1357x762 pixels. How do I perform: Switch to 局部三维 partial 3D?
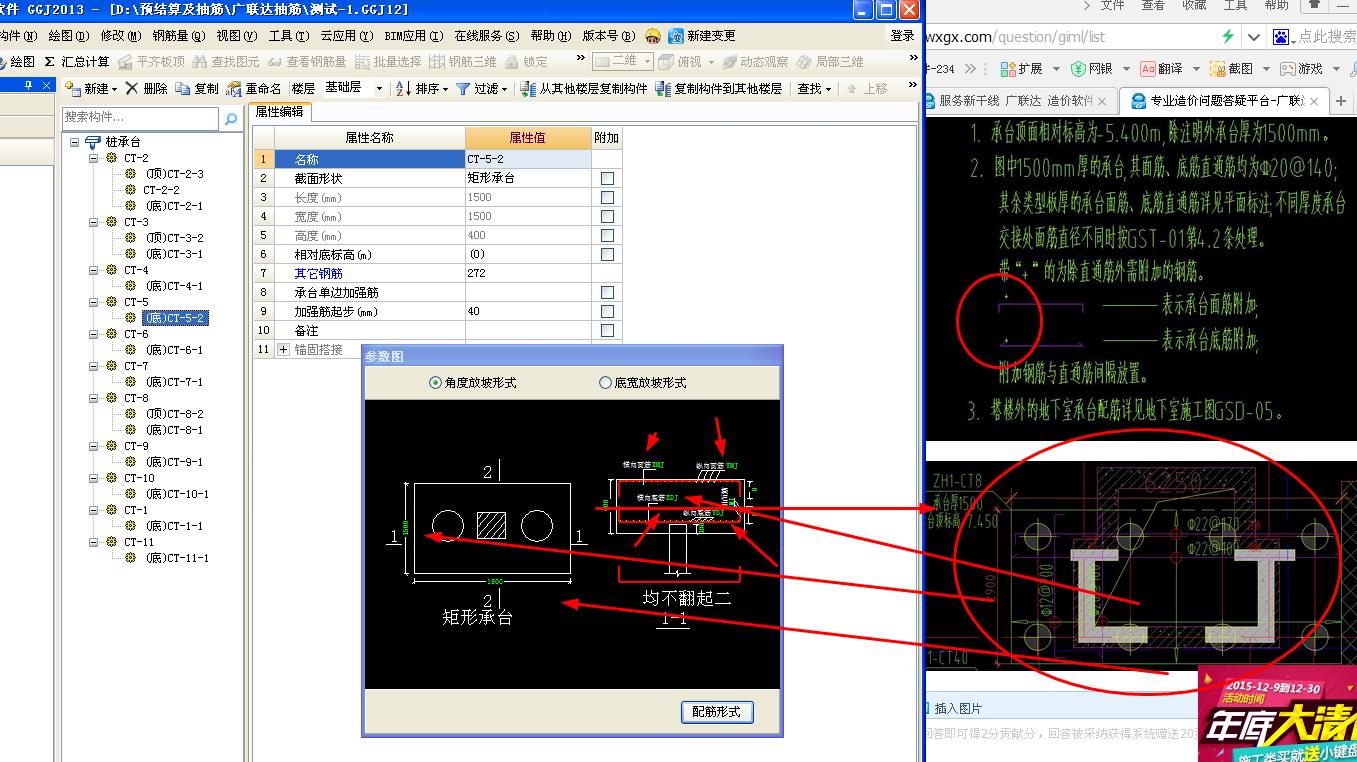click(x=830, y=62)
